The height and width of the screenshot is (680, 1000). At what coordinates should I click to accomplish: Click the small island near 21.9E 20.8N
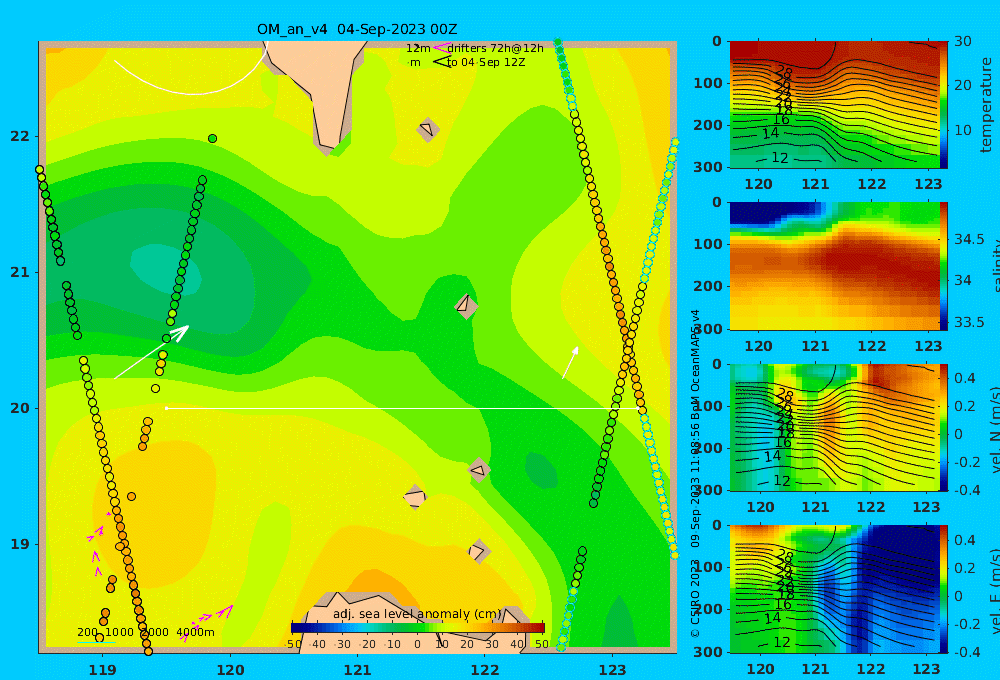coord(466,305)
